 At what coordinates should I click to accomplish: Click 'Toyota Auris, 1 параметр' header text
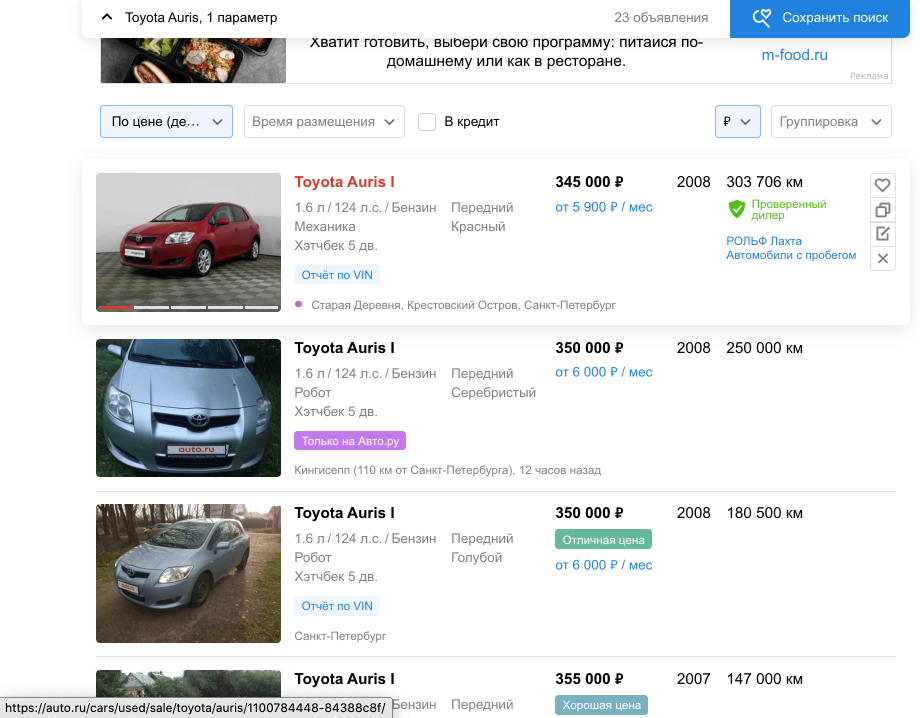[201, 18]
